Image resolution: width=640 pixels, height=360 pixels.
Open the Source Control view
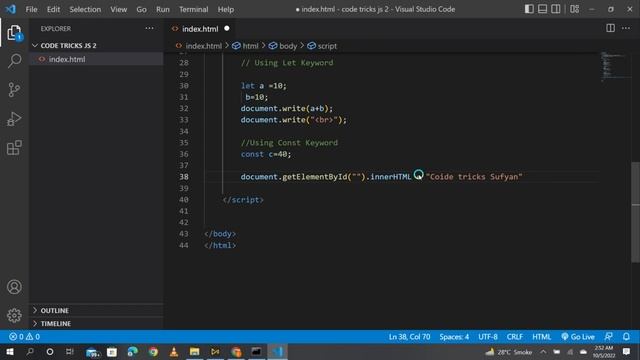(x=14, y=89)
